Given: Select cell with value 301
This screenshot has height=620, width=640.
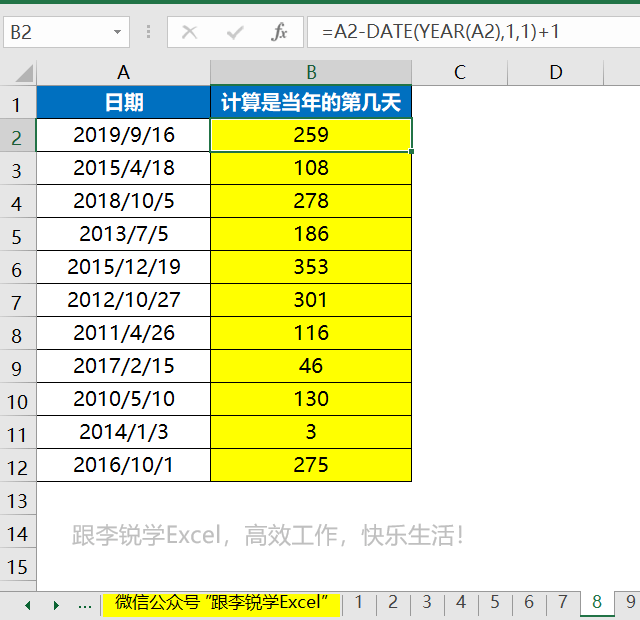Looking at the screenshot, I should [311, 300].
